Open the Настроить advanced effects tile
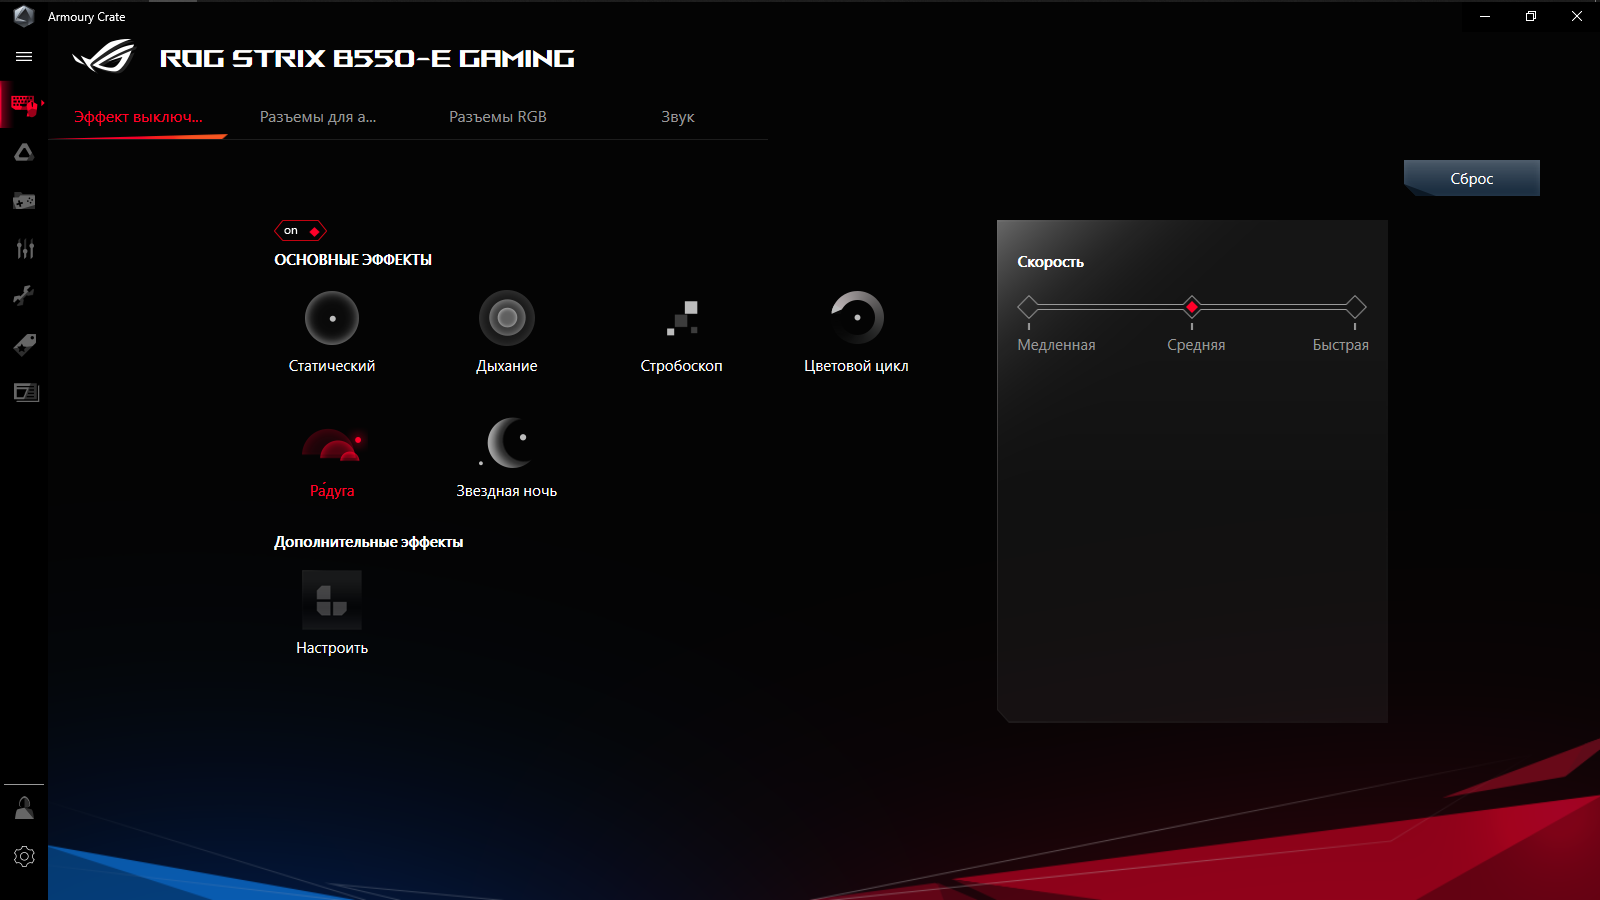This screenshot has width=1600, height=900. (332, 613)
